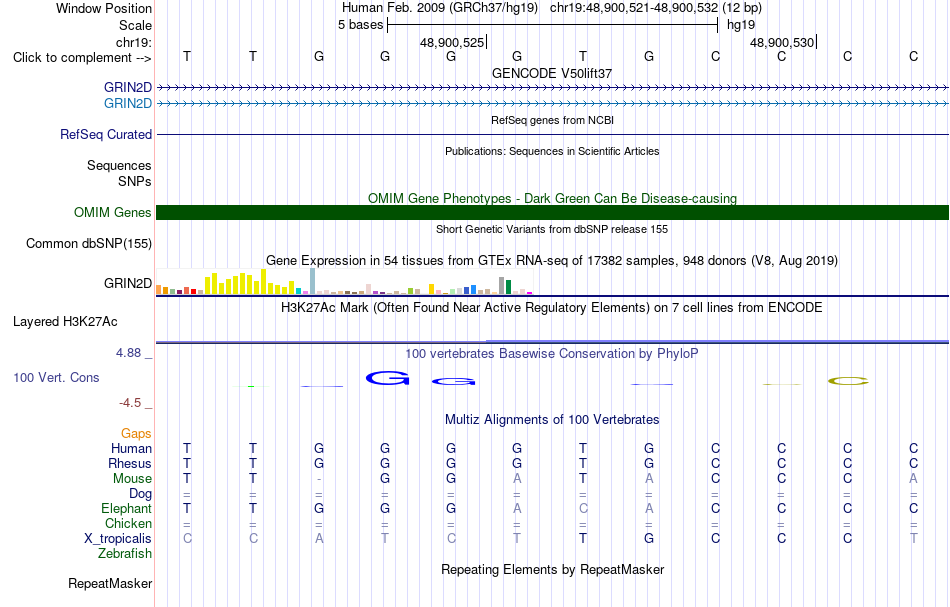Open 'Short Genetic Variants from dbSNP' title
Screen dimensions: 950x607
point(552,229)
